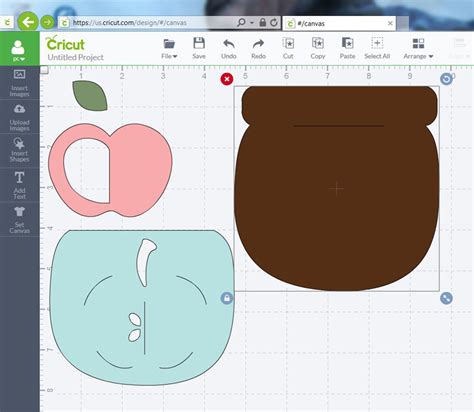
Task: Select the green leaf shape
Action: coord(90,95)
